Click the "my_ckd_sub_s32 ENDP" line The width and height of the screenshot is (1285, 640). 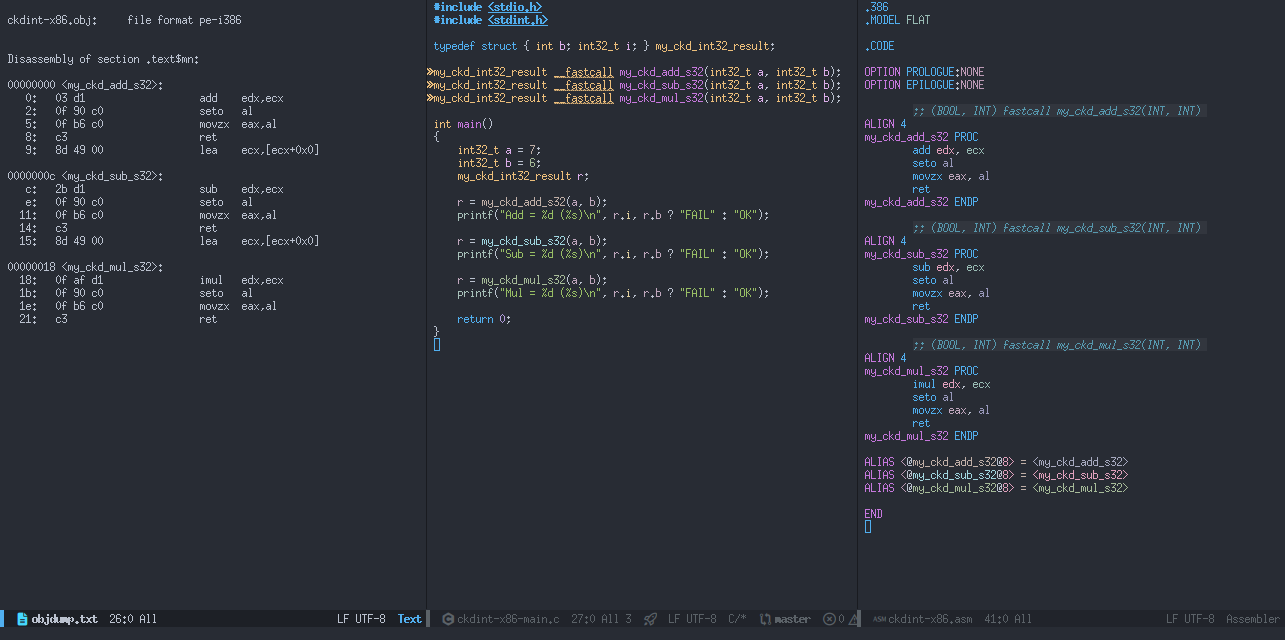921,319
